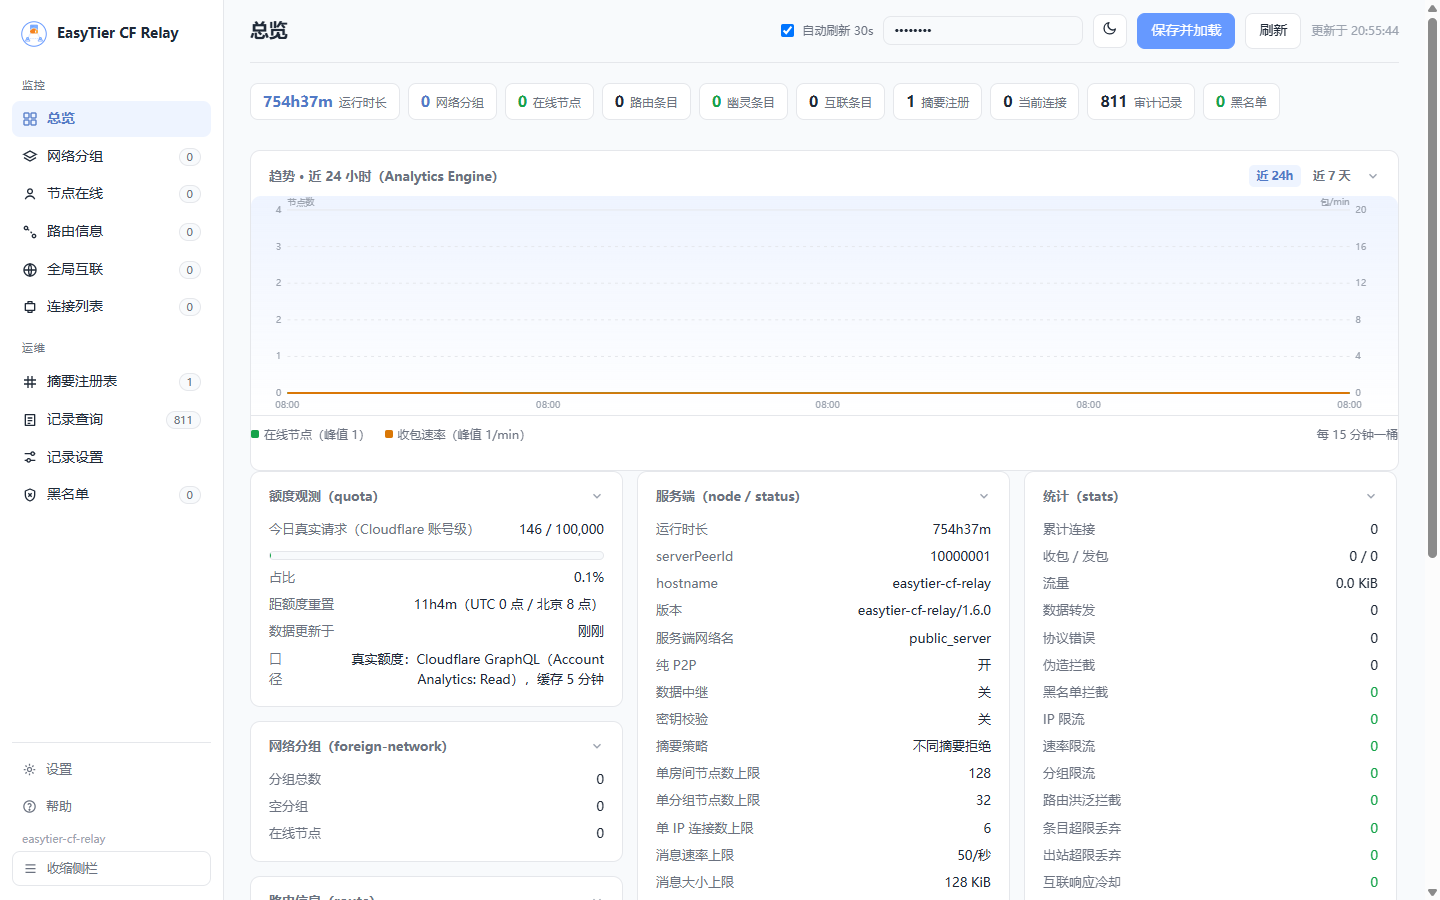Image resolution: width=1440 pixels, height=900 pixels.
Task: Click the 0 在线节点 stat chip
Action: 549,102
